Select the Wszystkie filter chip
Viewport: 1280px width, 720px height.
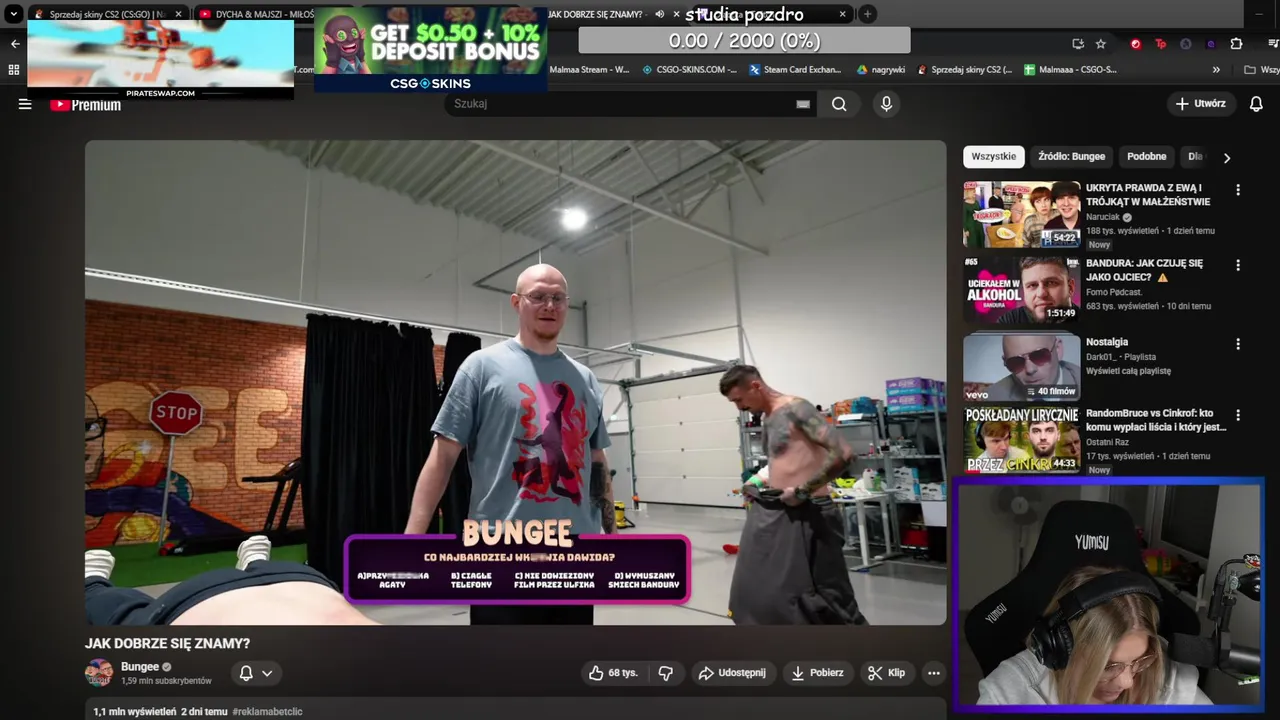(993, 157)
